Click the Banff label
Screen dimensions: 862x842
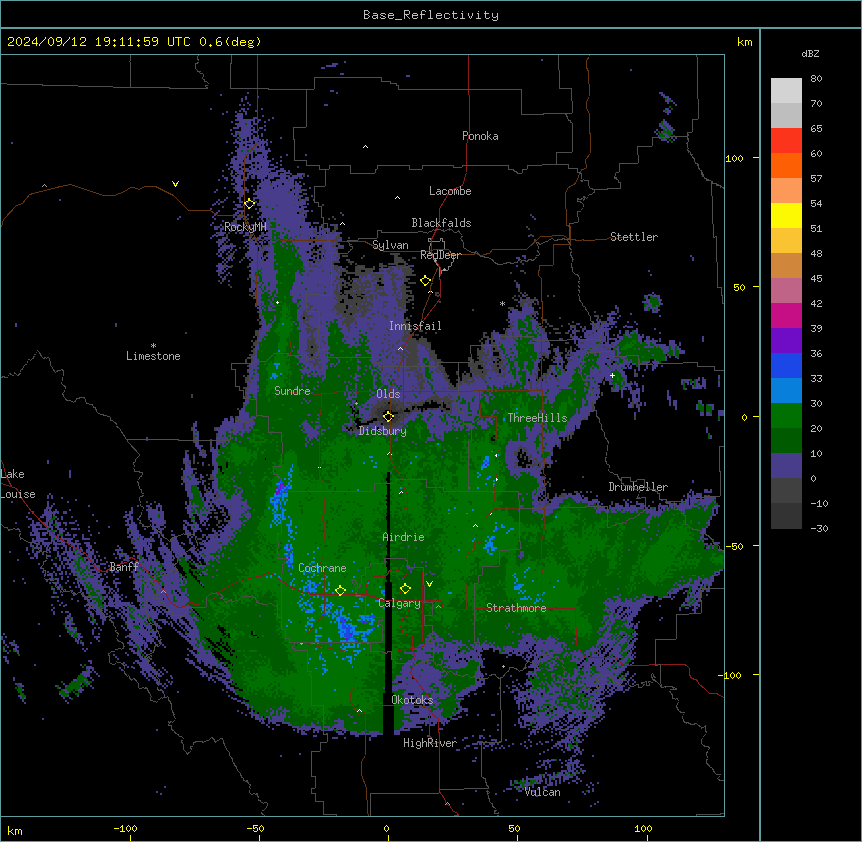coord(124,567)
